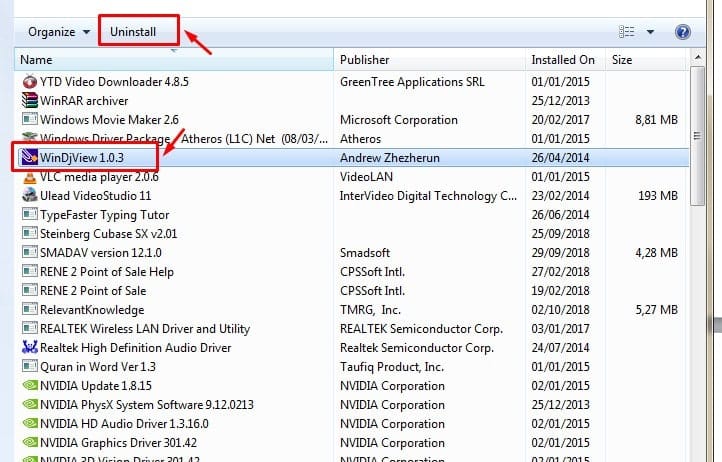Click the vertical scrollbar thumb
The width and height of the screenshot is (722, 462).
click(x=698, y=136)
